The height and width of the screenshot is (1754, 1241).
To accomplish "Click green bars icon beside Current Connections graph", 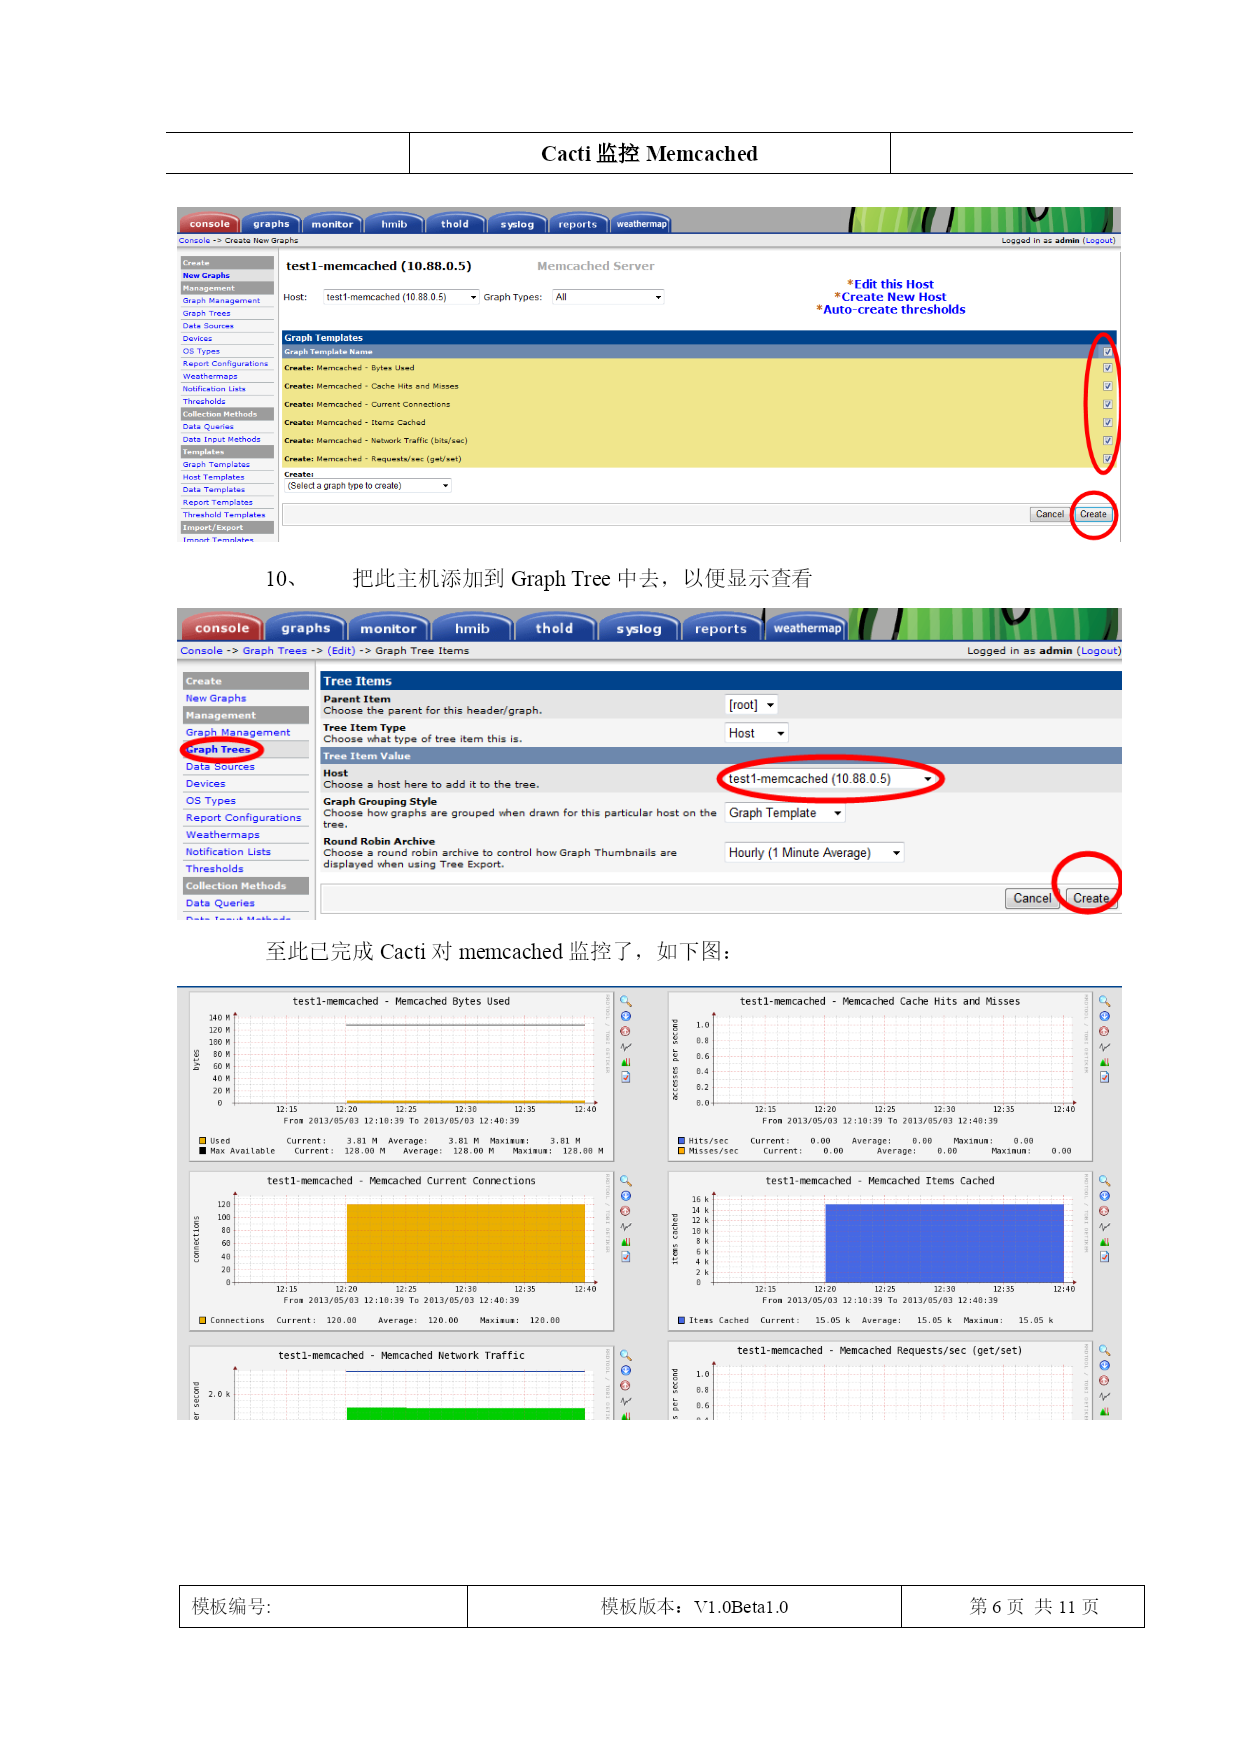I will click(626, 1242).
